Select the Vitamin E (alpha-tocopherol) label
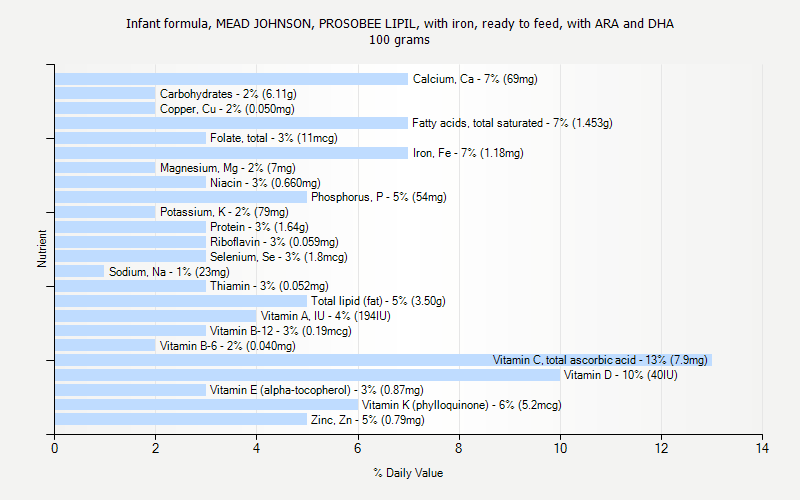This screenshot has height=500, width=800. [316, 390]
